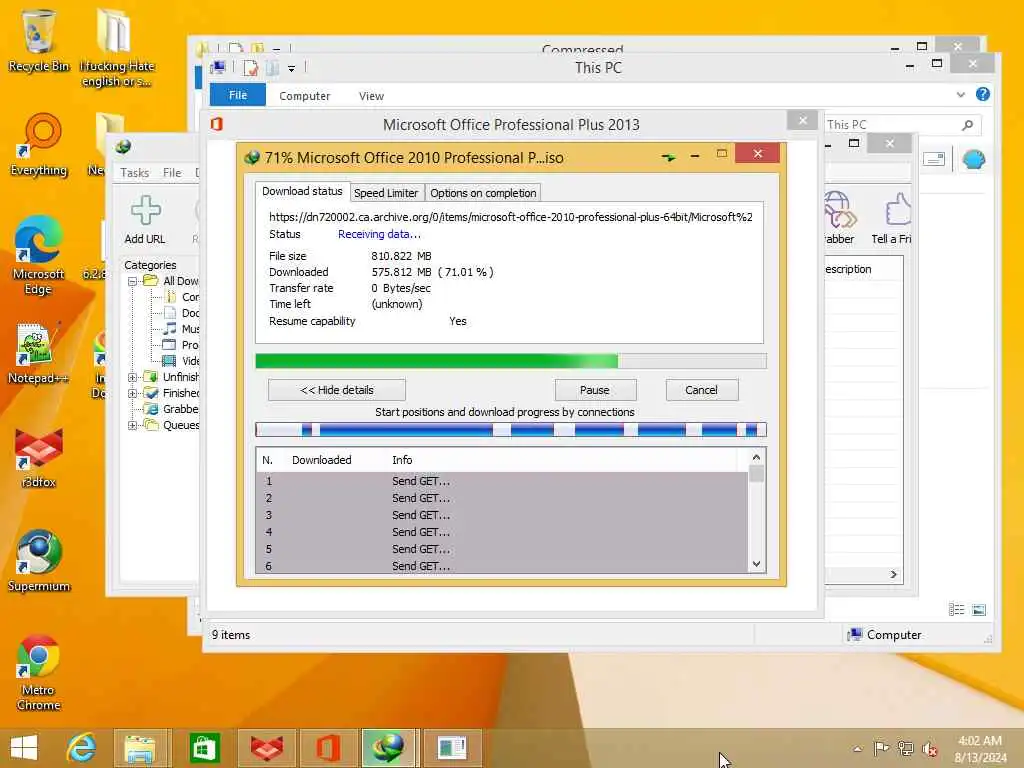
Task: Open the File ribbon tab in This PC
Action: pos(238,95)
